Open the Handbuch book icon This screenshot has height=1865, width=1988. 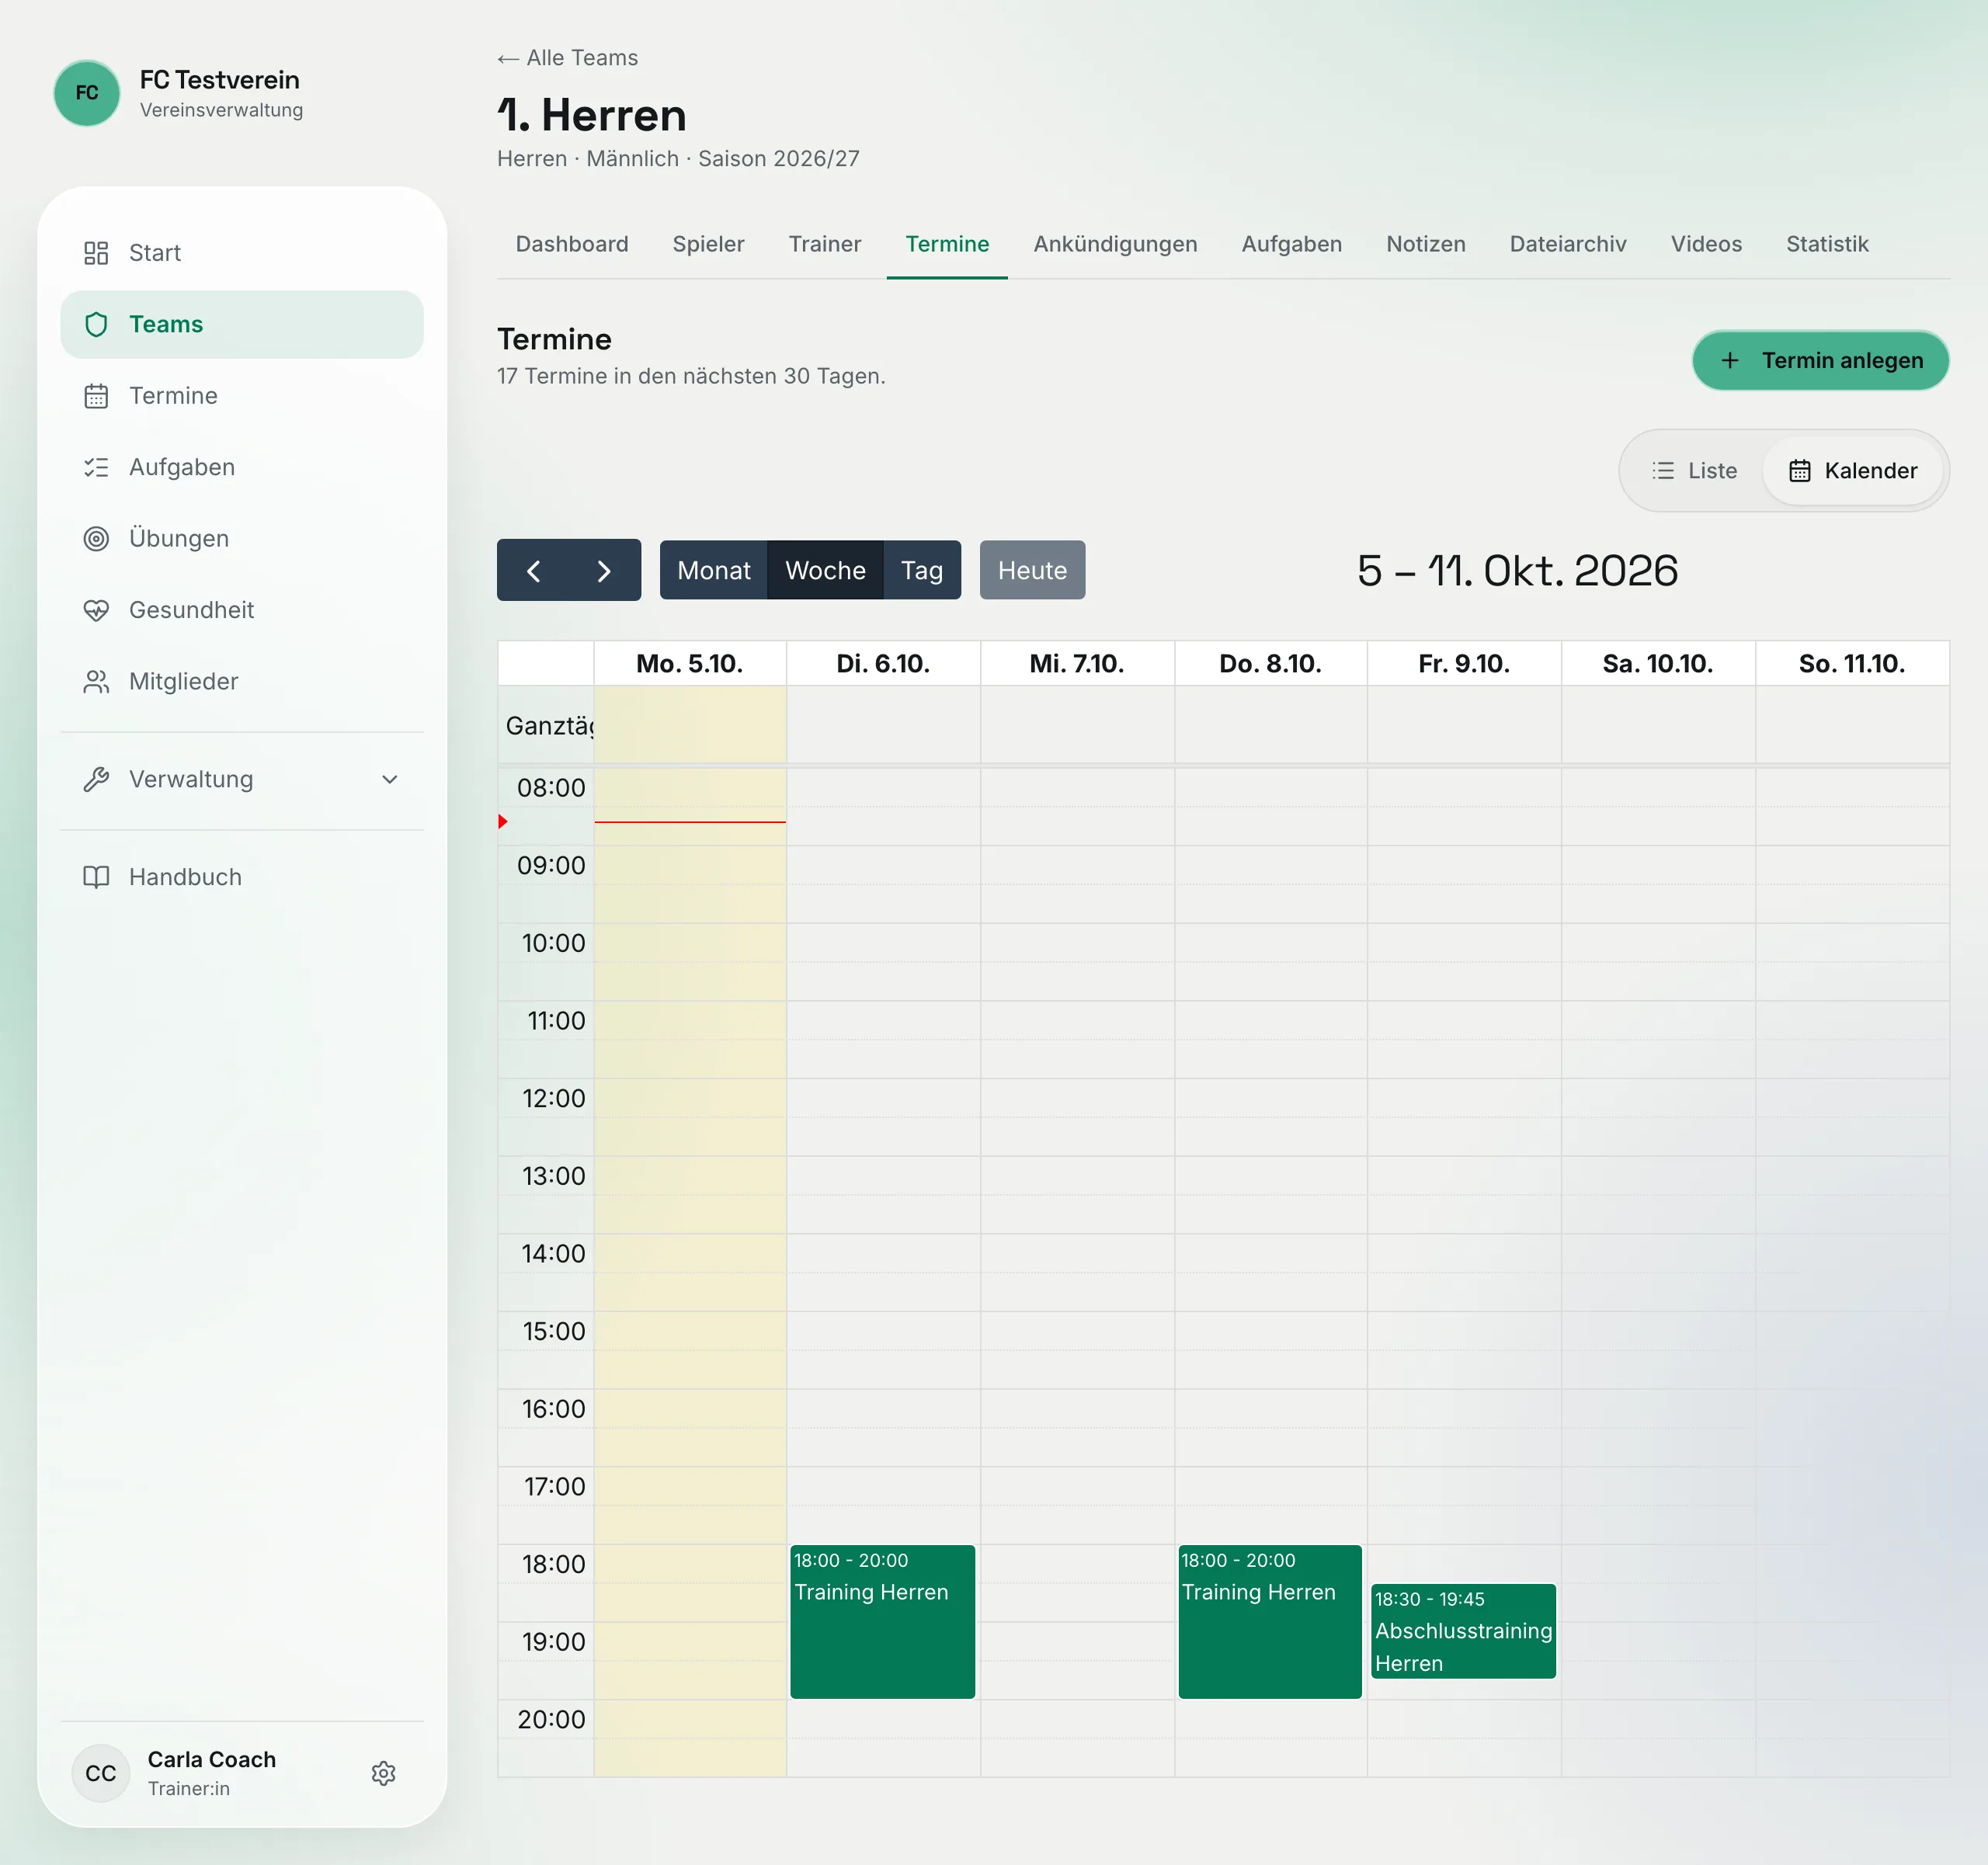click(96, 877)
